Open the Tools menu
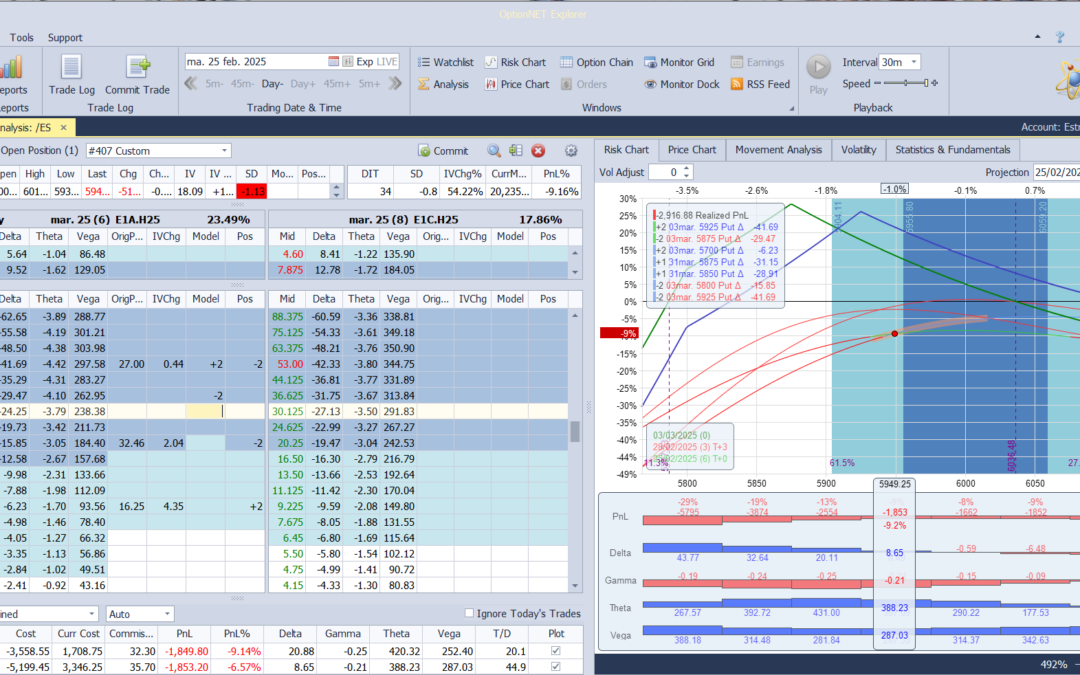The image size is (1080, 675). (x=21, y=38)
